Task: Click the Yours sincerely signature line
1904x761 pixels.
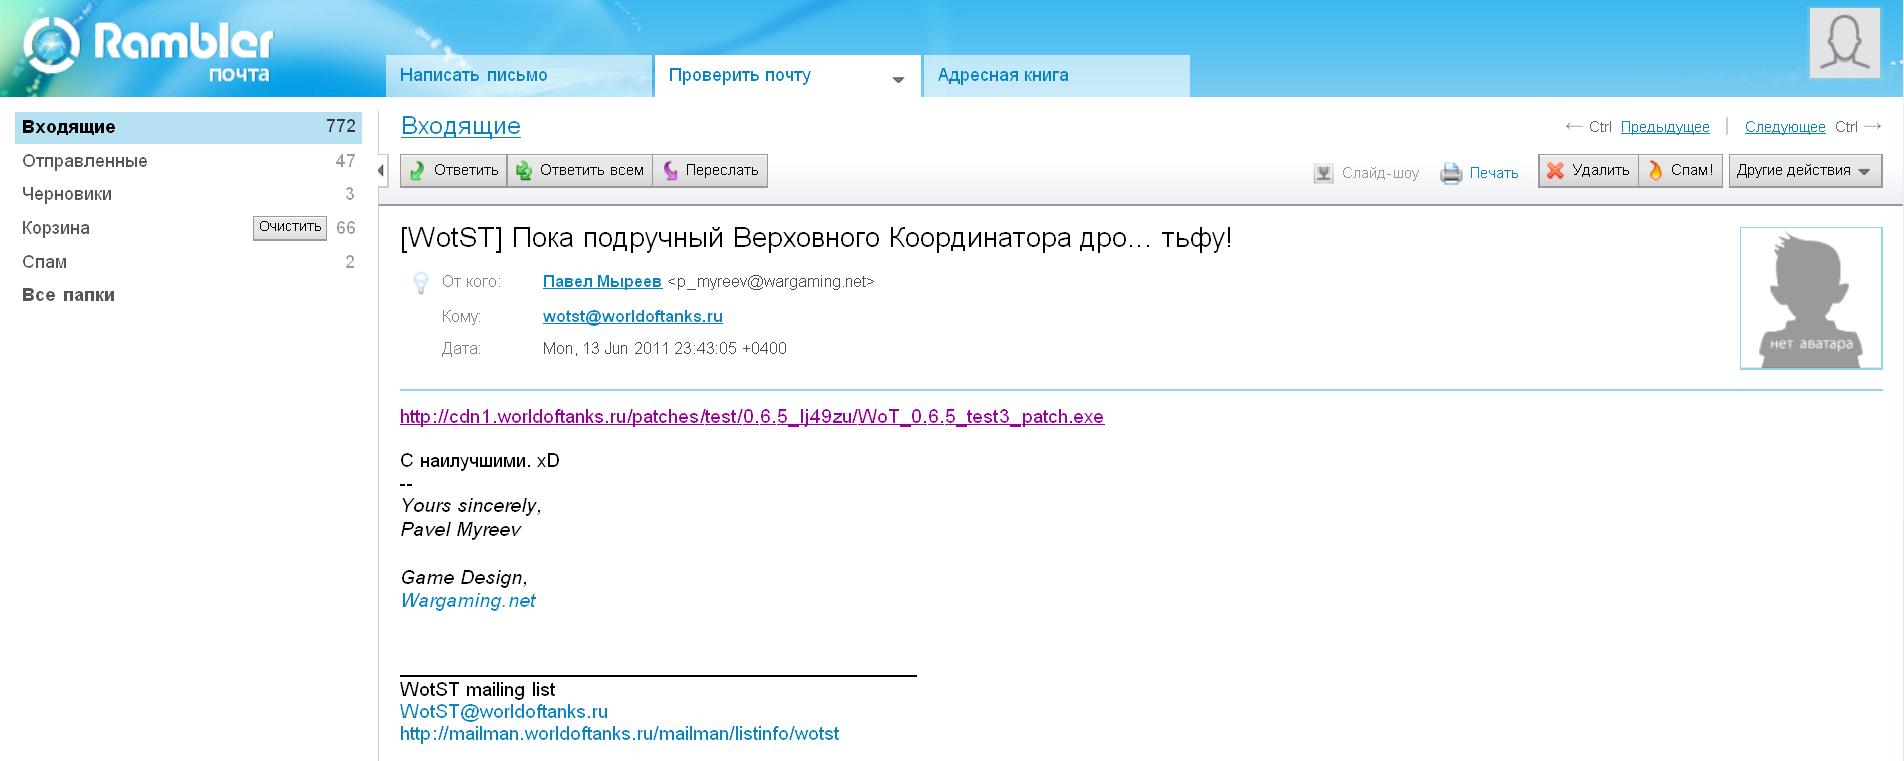Action: click(x=471, y=506)
